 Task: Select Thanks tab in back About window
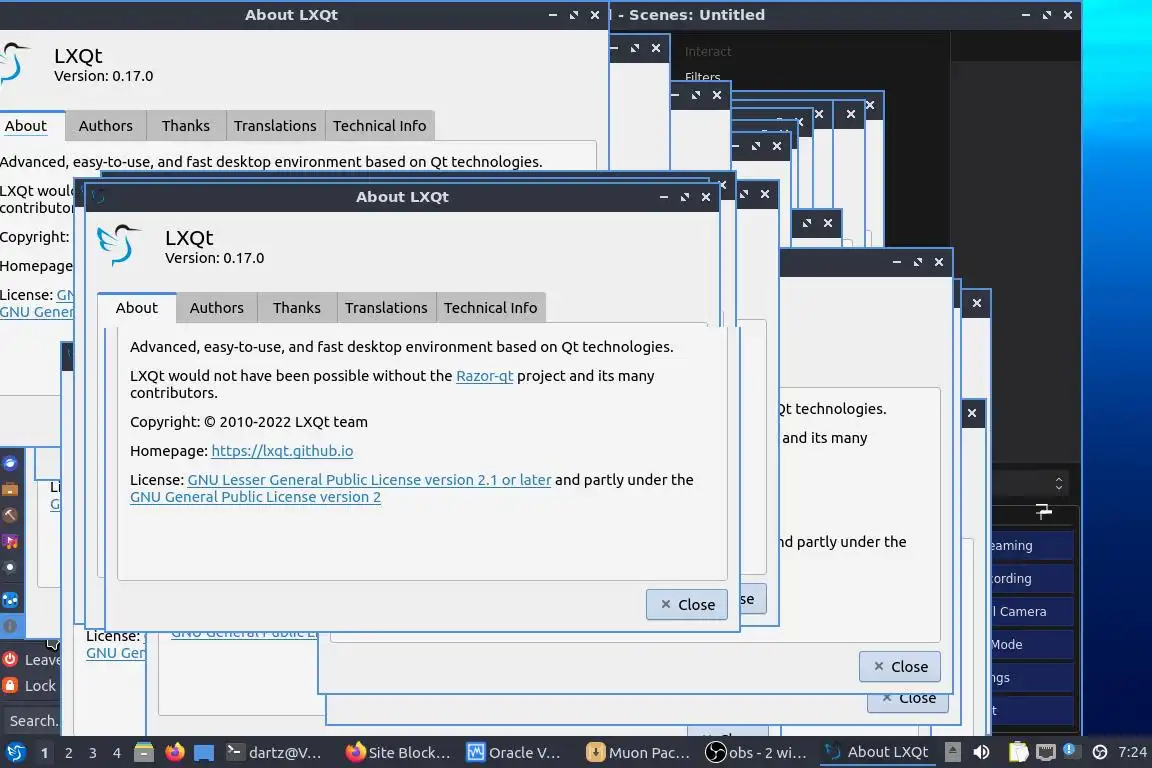point(186,126)
